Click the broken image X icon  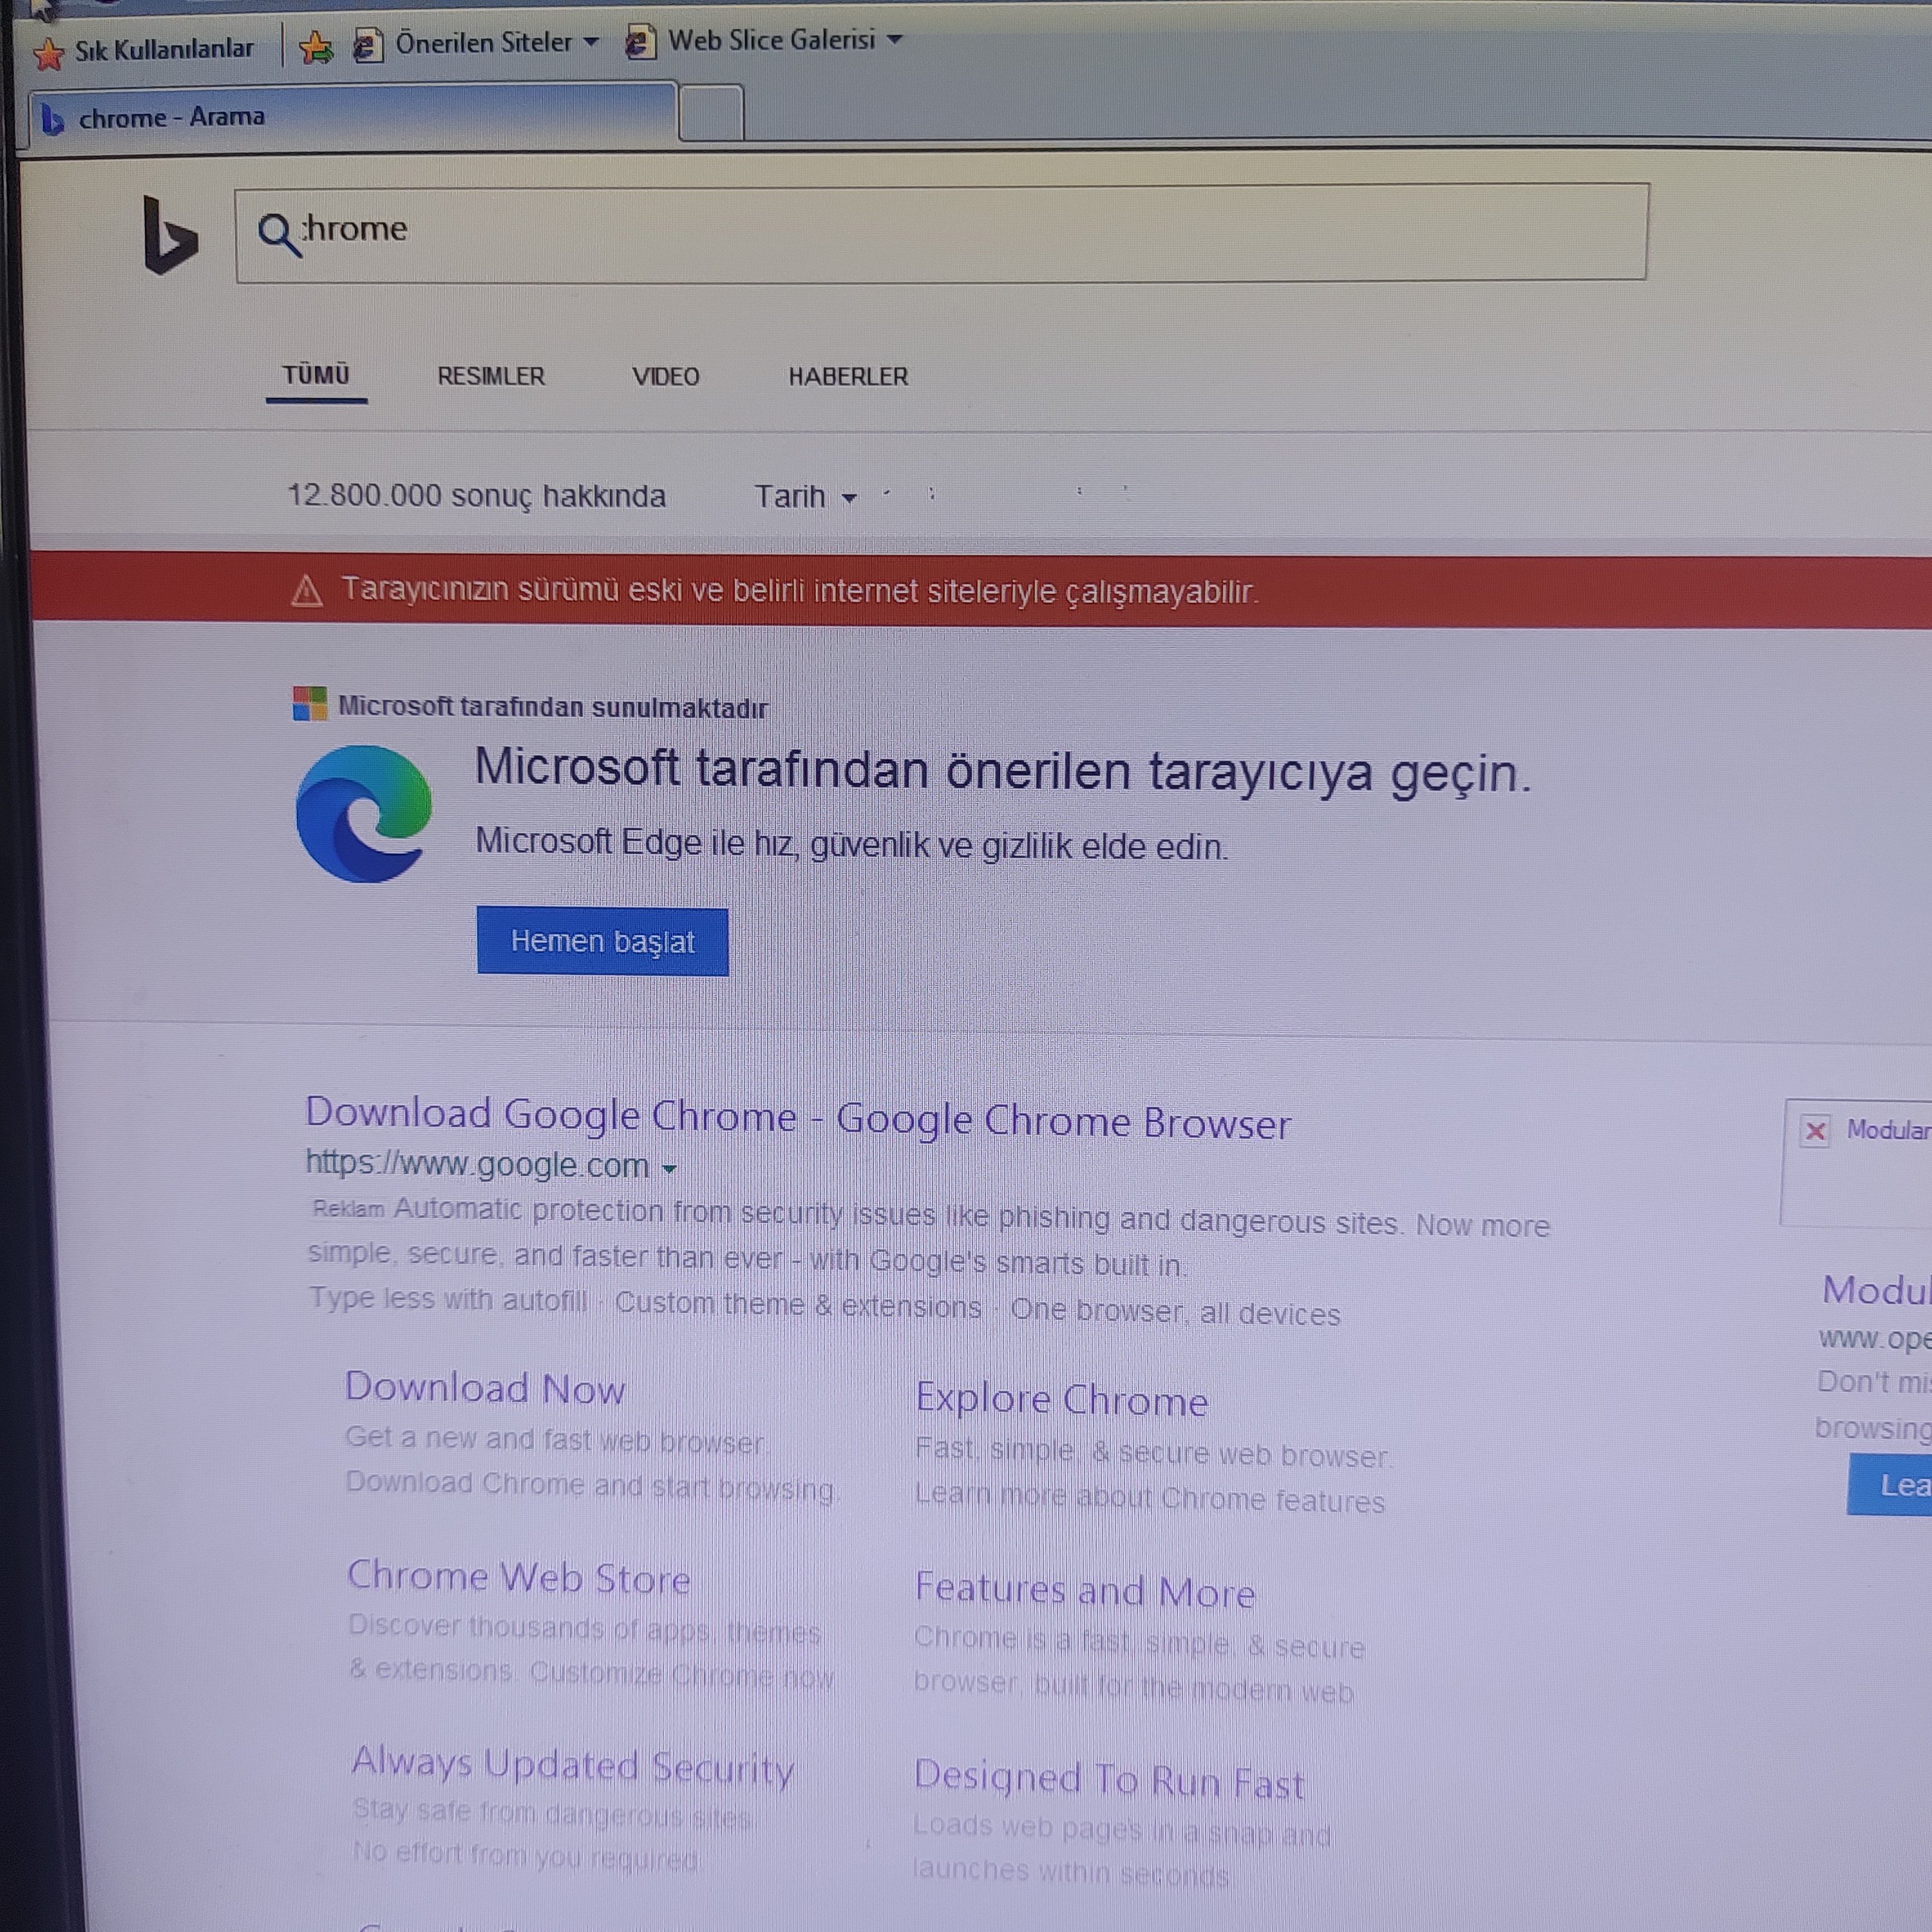click(1815, 1131)
